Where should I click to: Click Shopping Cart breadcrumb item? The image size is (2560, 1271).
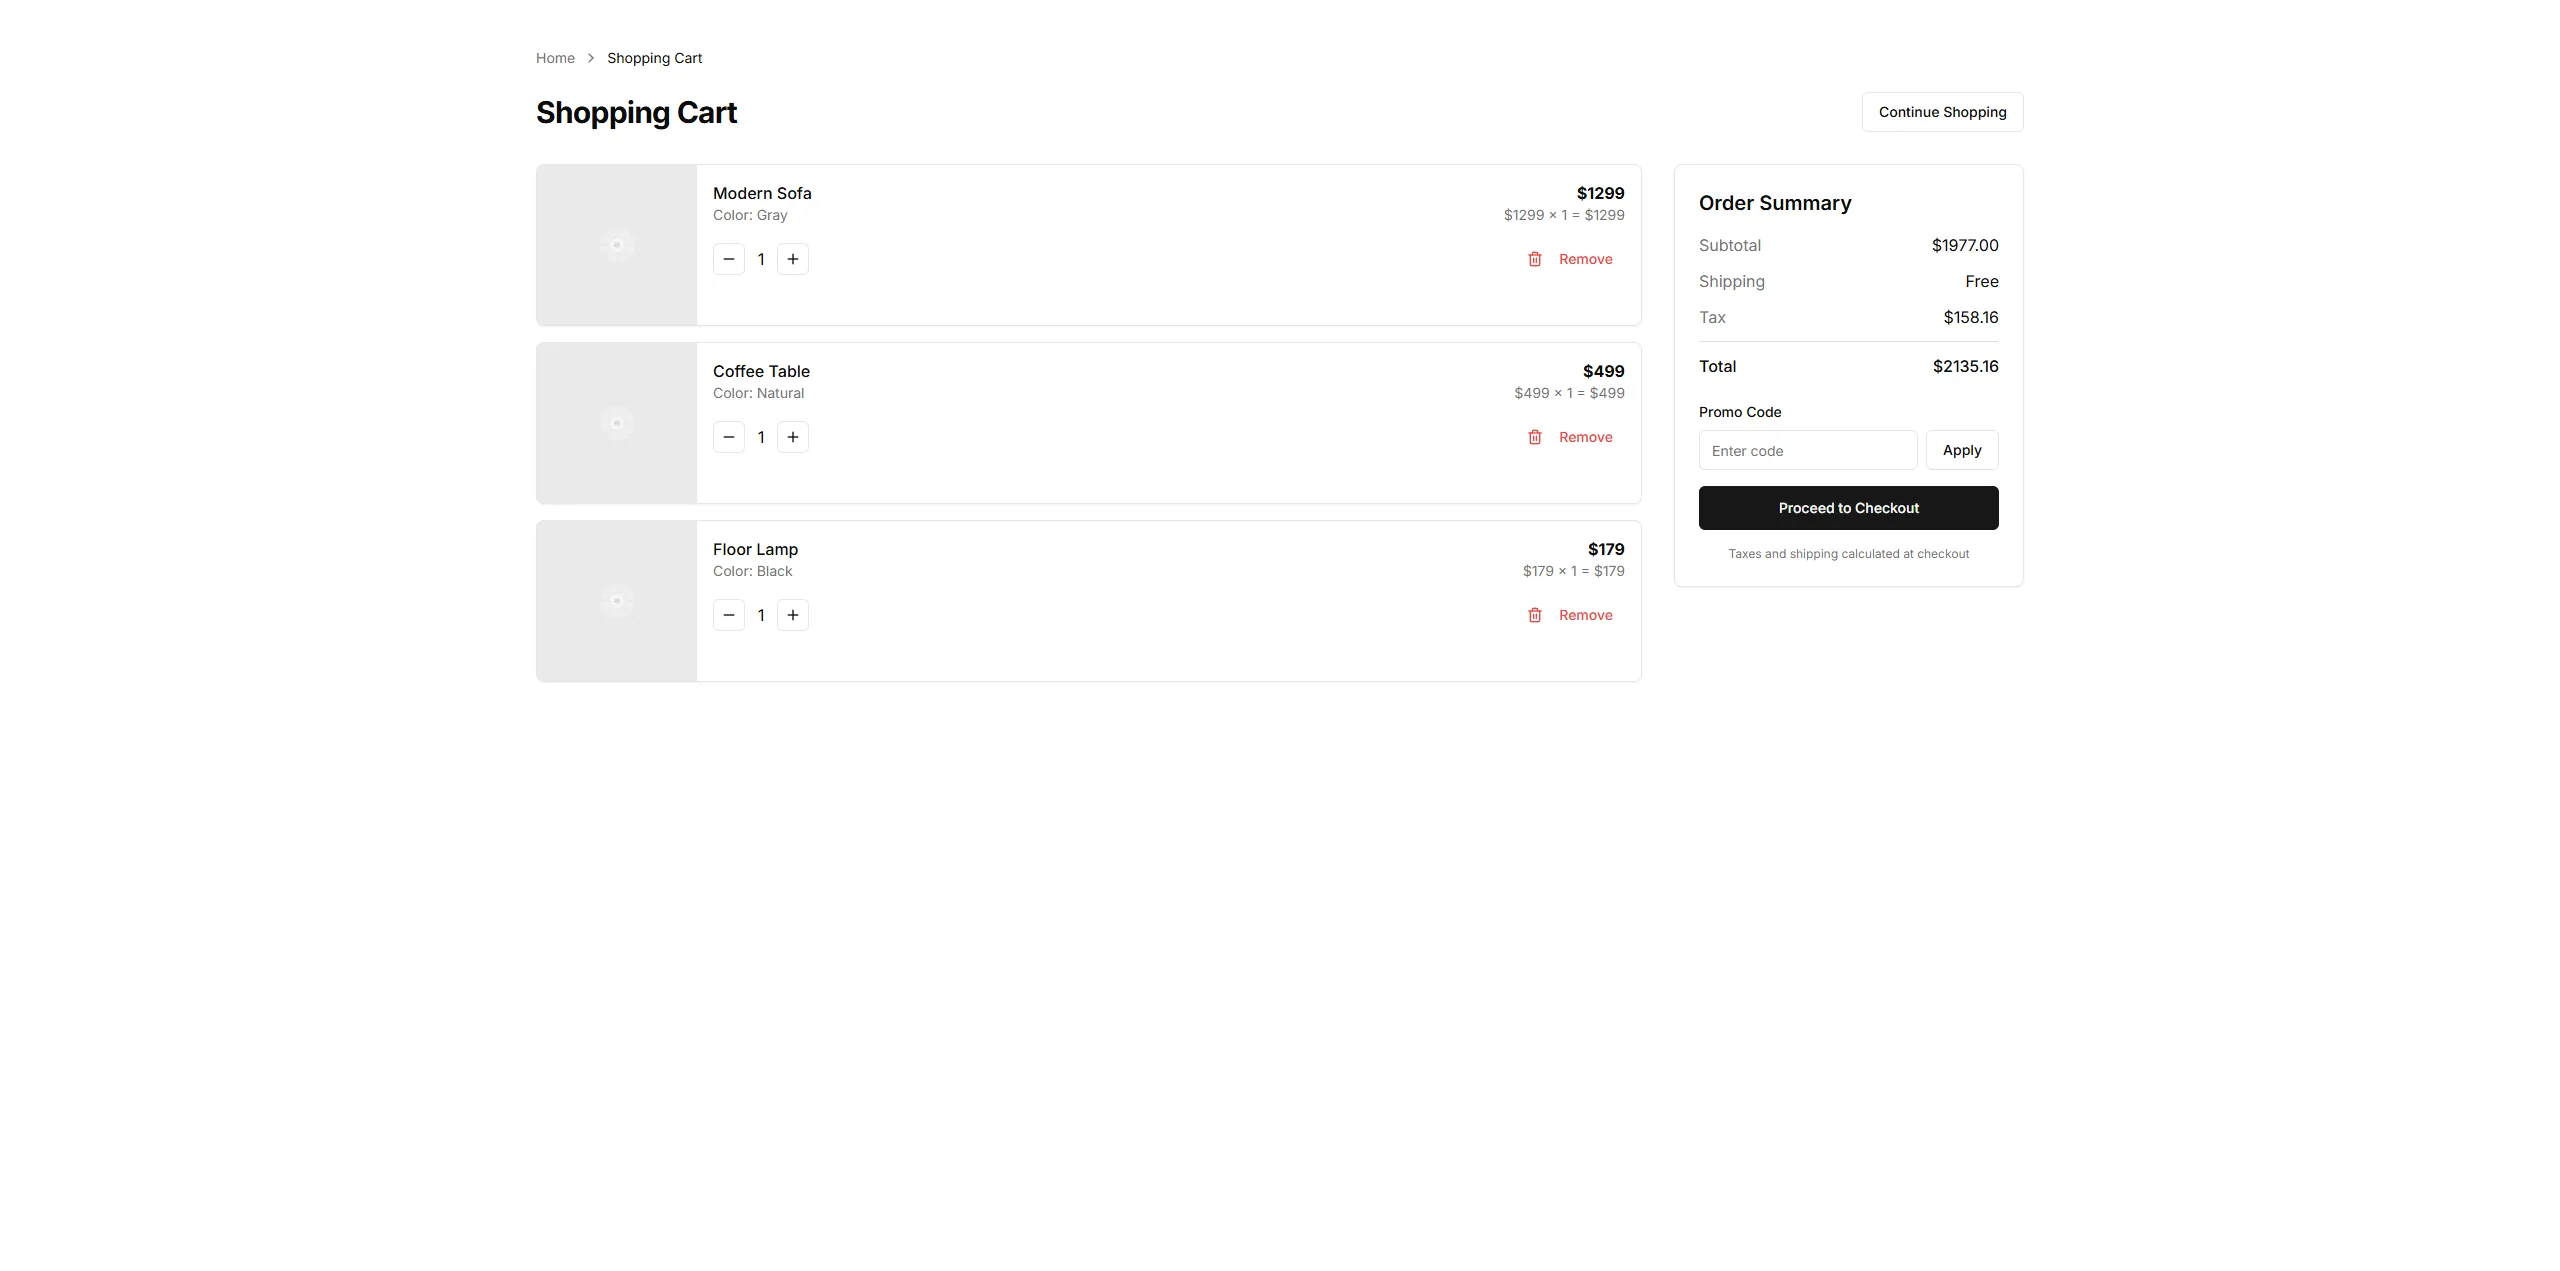coord(654,58)
